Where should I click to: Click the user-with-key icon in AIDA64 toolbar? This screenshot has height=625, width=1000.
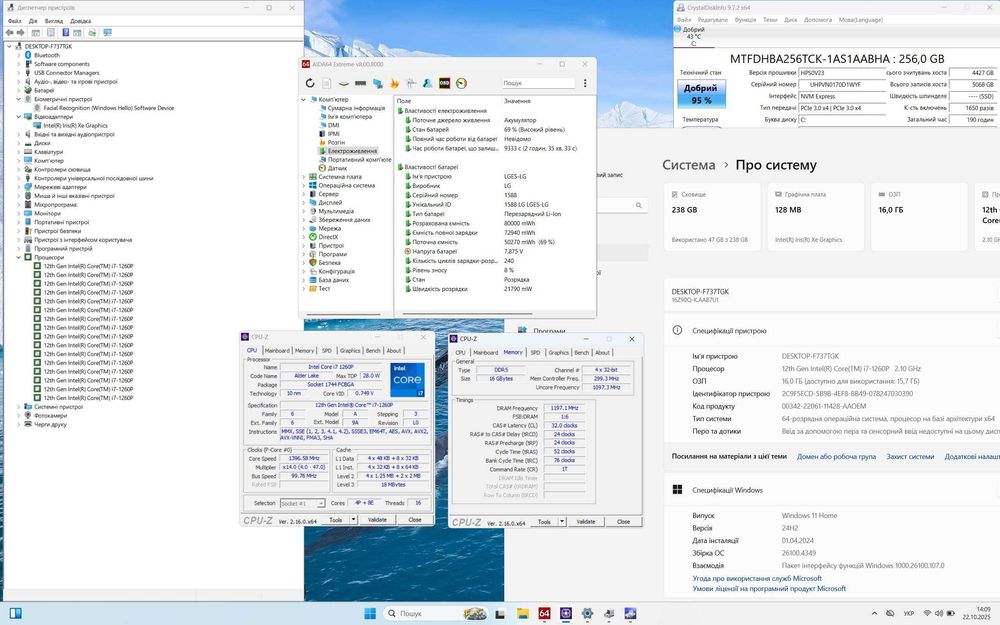427,83
